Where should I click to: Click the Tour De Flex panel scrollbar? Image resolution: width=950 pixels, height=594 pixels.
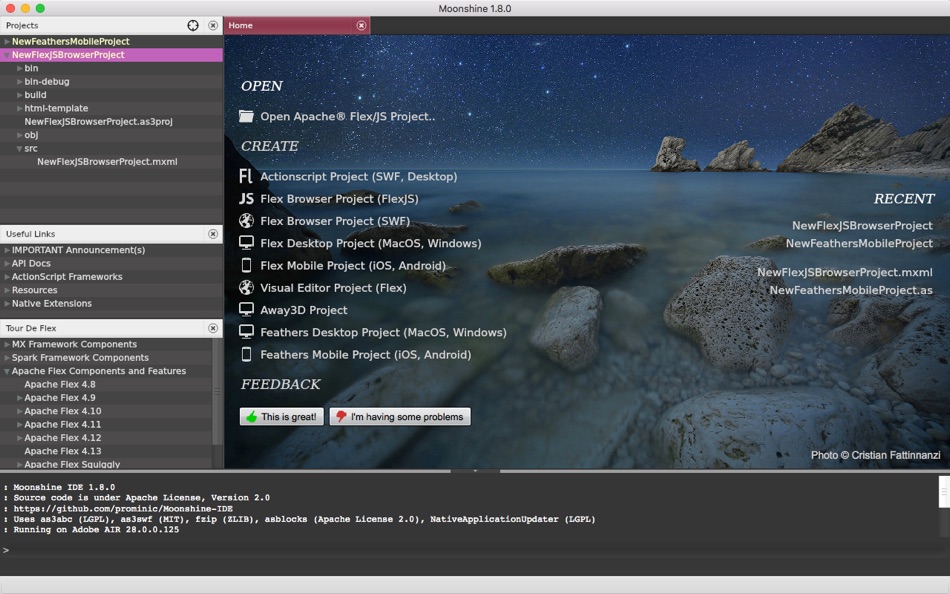tap(217, 392)
